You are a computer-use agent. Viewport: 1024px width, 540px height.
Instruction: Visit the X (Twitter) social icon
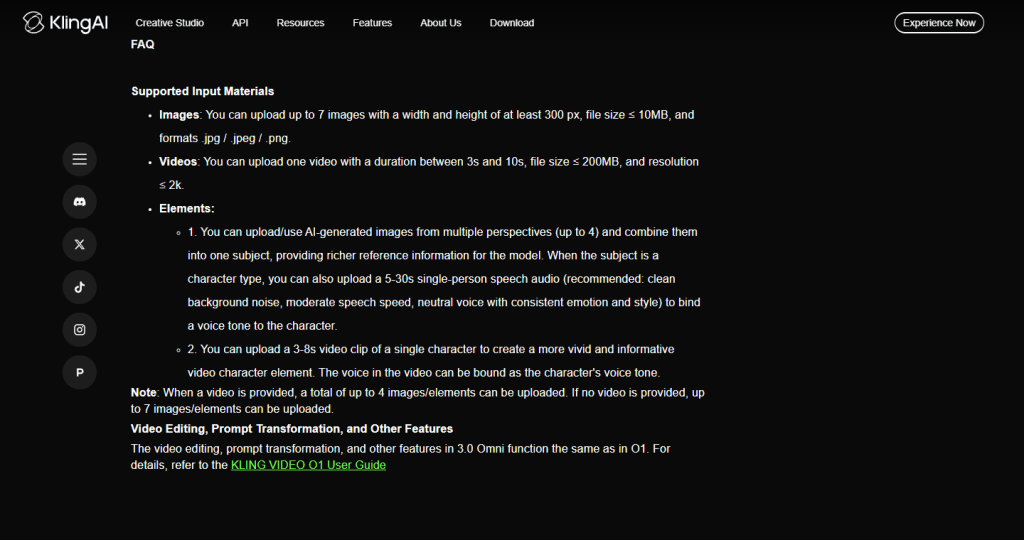(x=80, y=244)
